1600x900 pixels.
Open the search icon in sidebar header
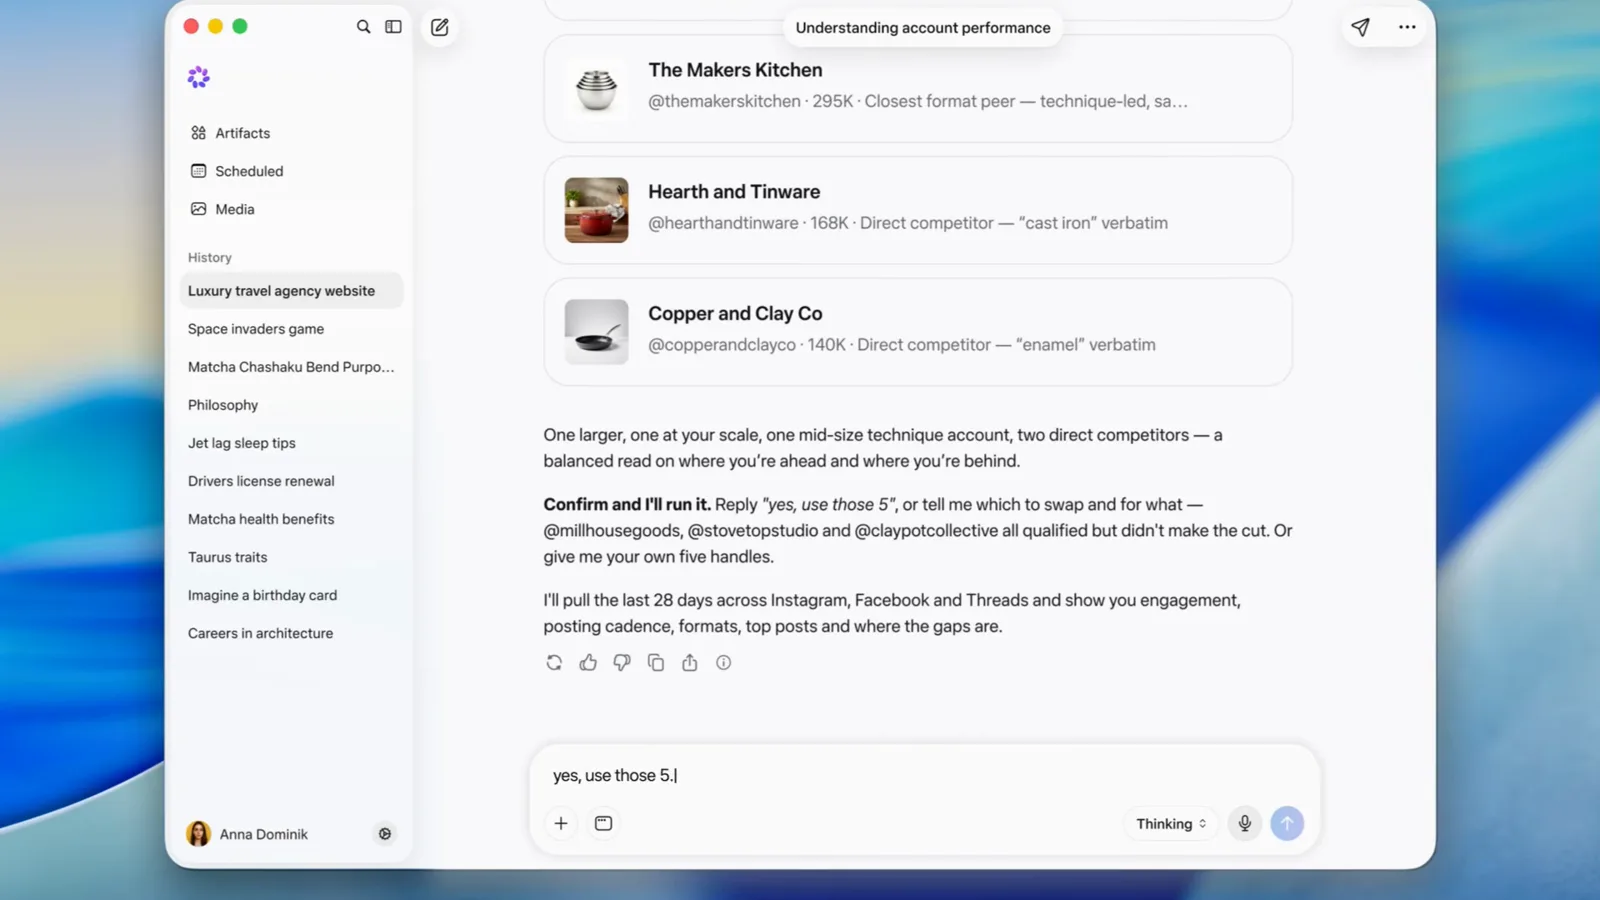click(x=364, y=27)
